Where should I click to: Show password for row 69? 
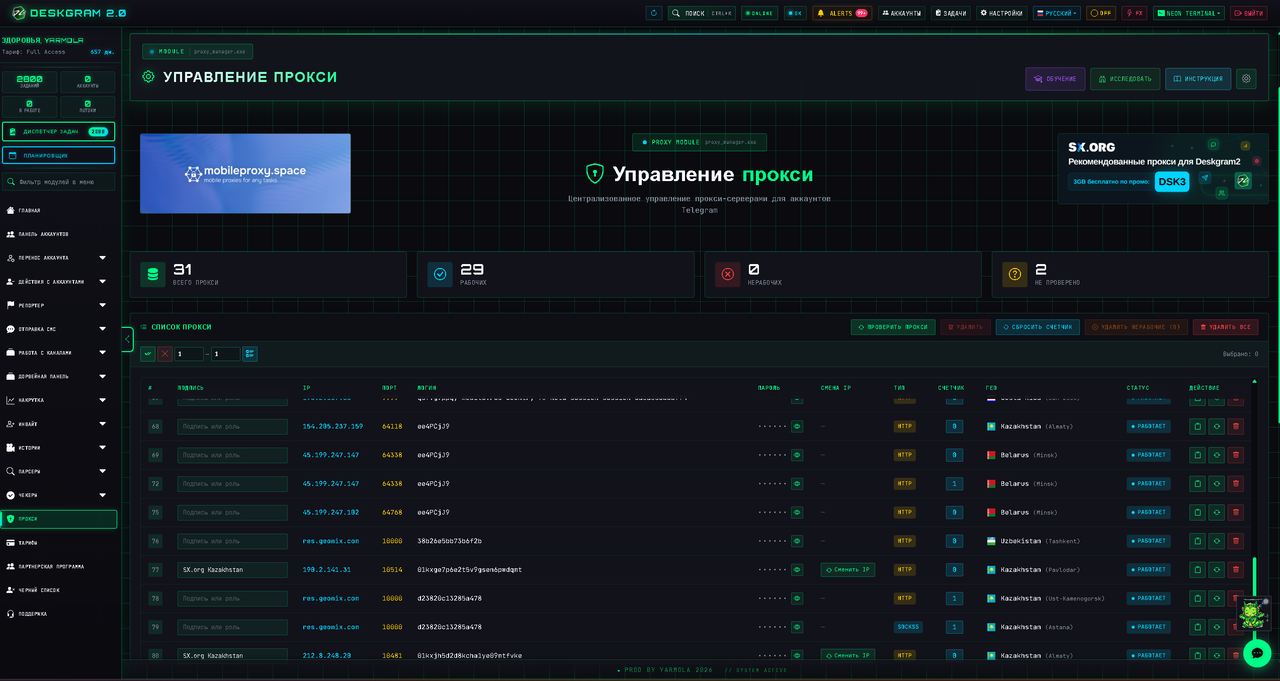(797, 455)
